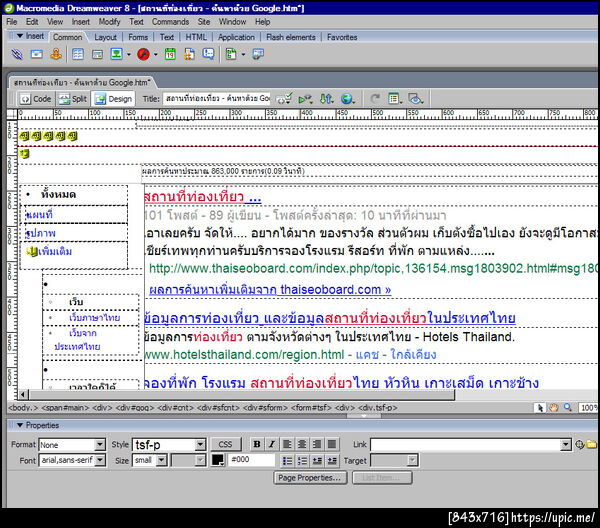The image size is (600, 528).
Task: Click the #000 color value field
Action: pos(251,460)
